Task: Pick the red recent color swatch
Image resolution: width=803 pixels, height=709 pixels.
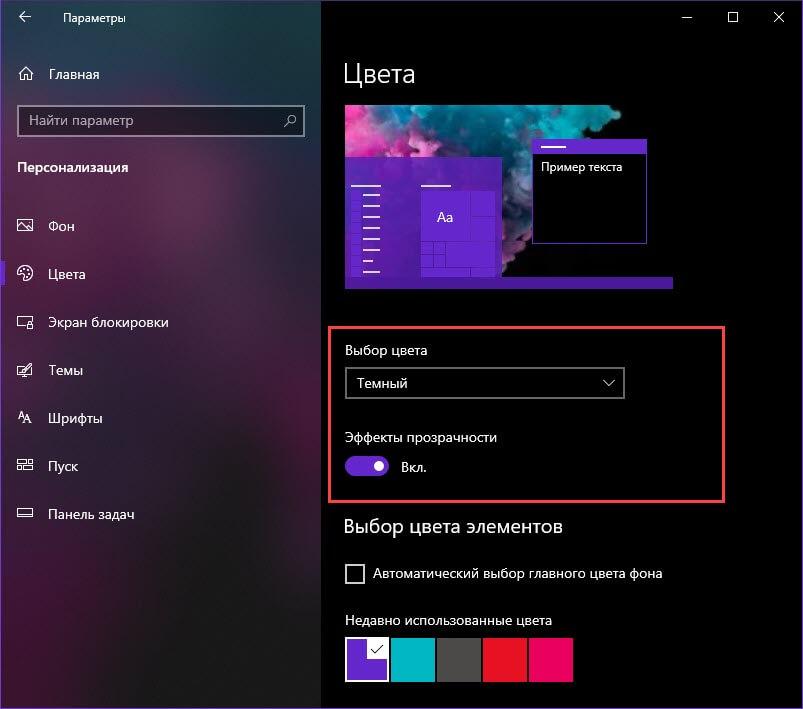Action: coord(505,659)
